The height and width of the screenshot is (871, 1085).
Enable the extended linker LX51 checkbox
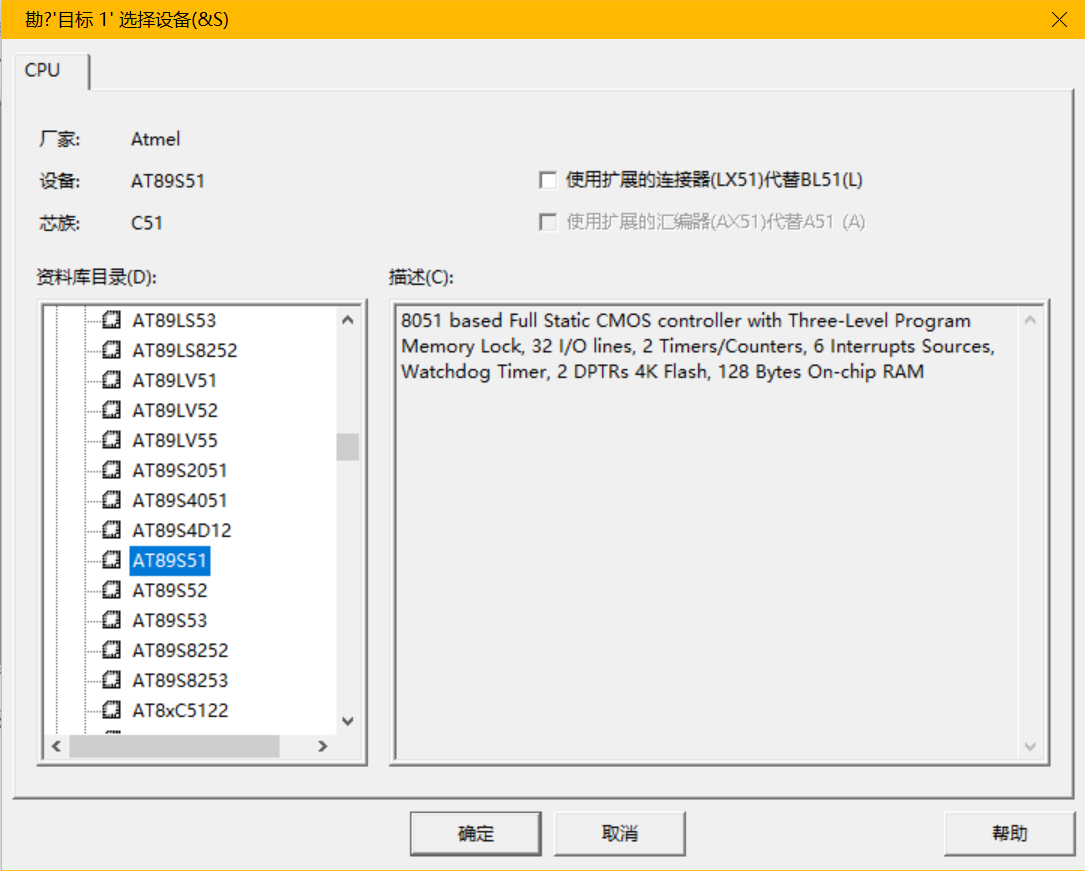click(548, 181)
